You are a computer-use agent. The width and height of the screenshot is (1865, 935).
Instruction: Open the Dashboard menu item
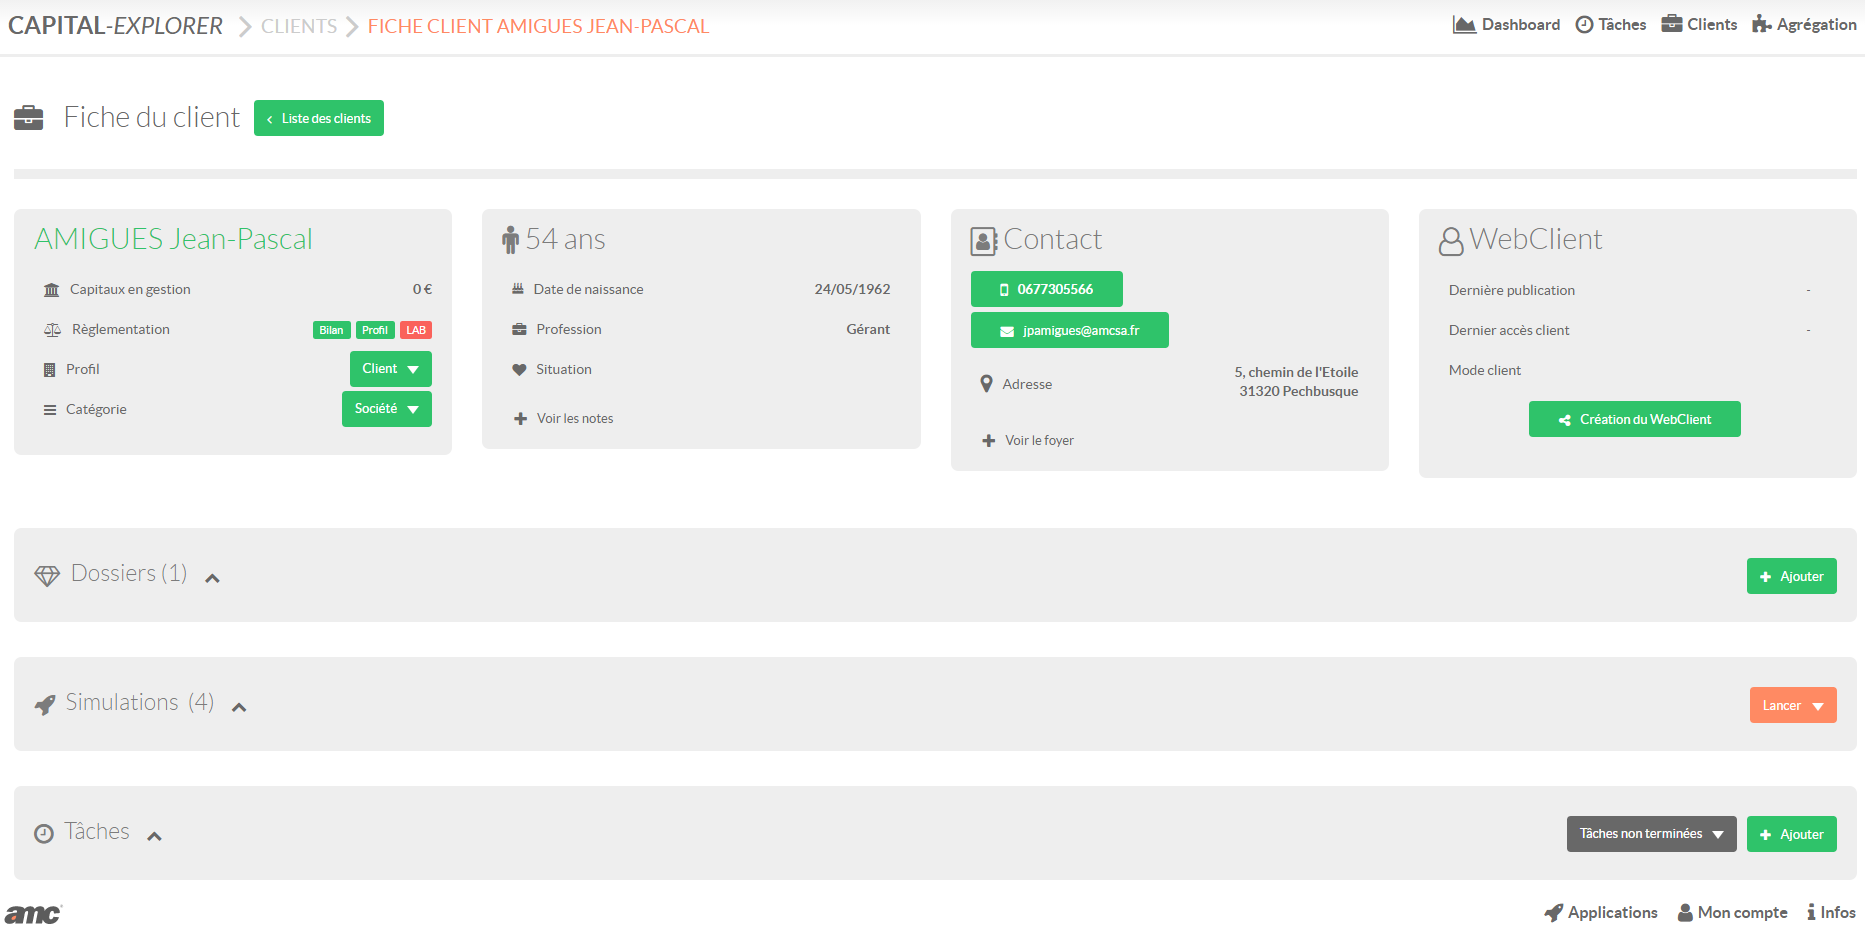click(x=1506, y=25)
